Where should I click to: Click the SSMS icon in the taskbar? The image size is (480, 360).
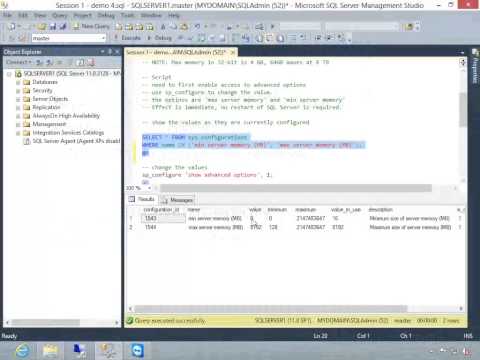tap(108, 351)
